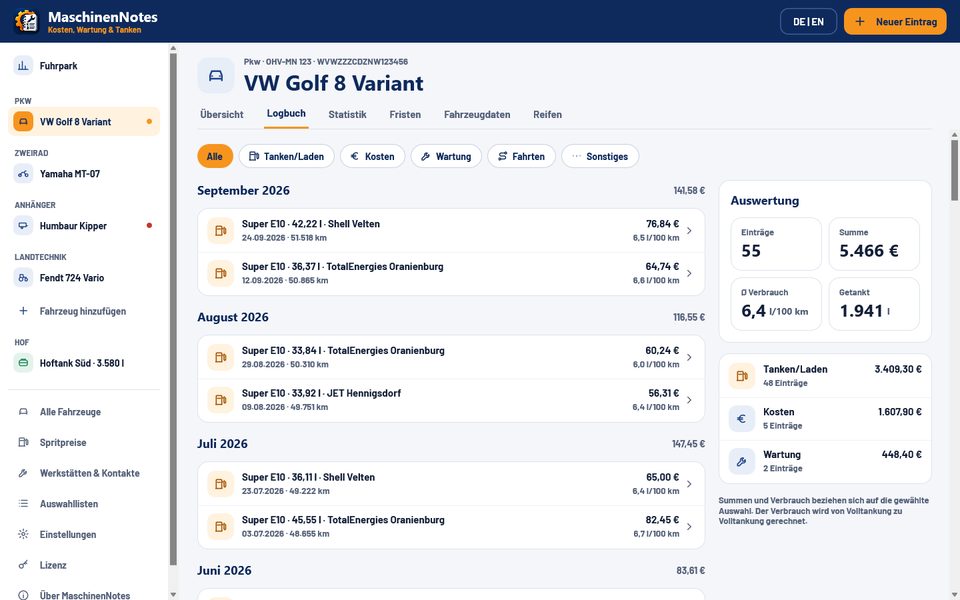Open the Fuhrpark chart icon in the sidebar
Screen dimensions: 960x600
(x=23, y=66)
